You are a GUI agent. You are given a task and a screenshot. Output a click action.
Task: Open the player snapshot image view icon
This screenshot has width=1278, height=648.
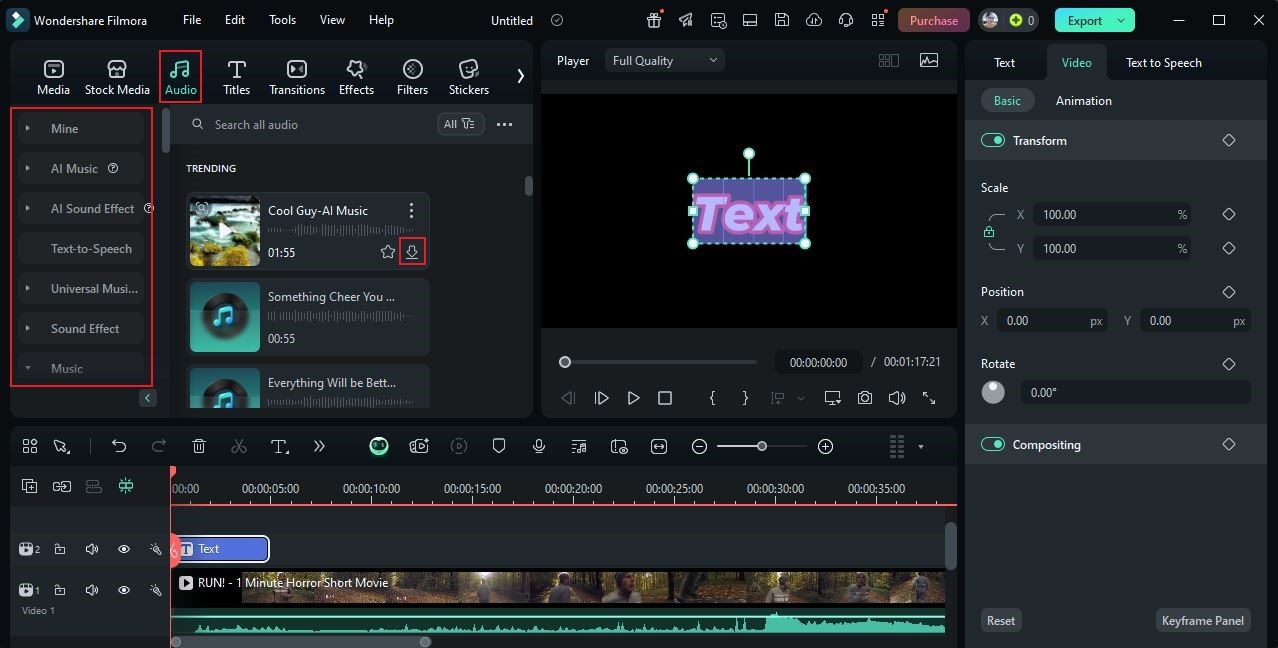[929, 60]
